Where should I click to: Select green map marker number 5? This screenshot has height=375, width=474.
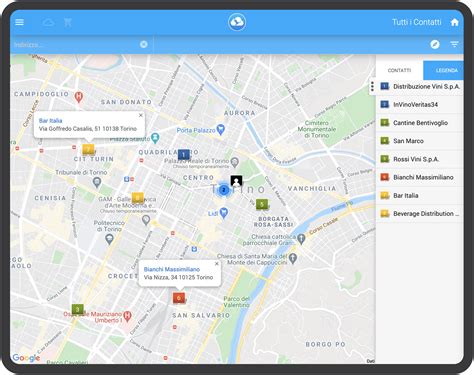point(262,204)
